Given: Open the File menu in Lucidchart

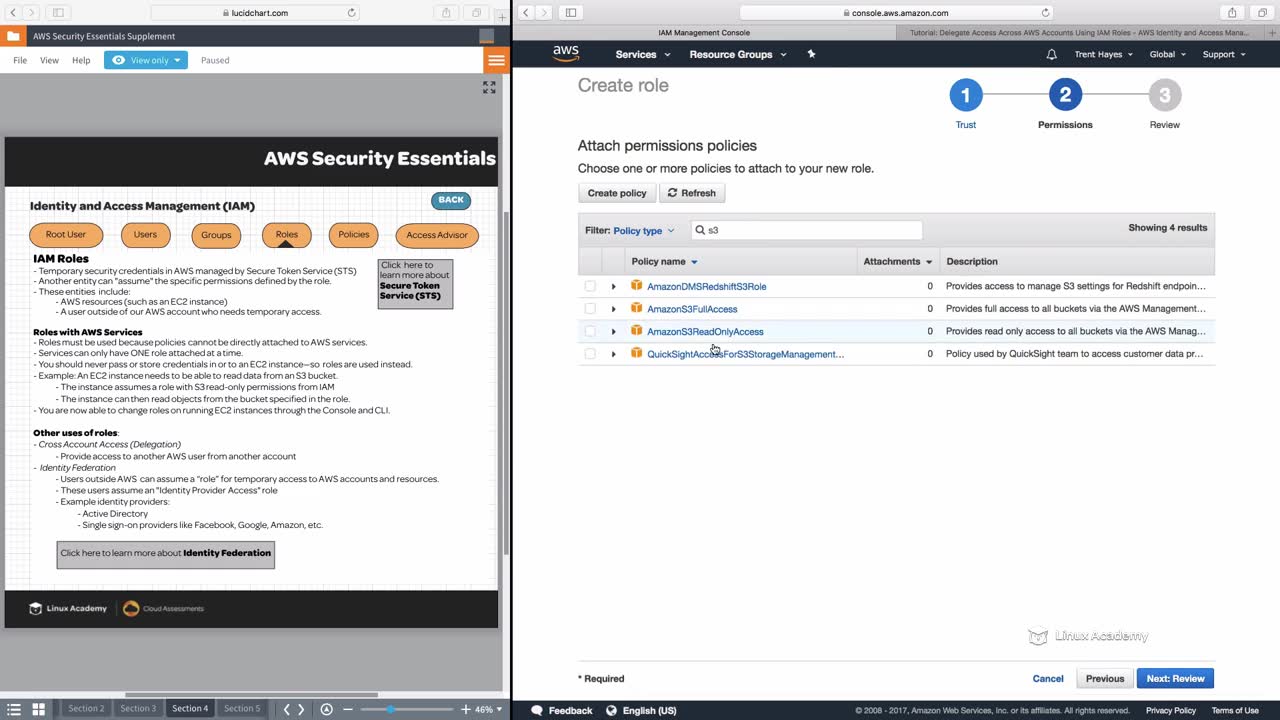Looking at the screenshot, I should point(20,60).
